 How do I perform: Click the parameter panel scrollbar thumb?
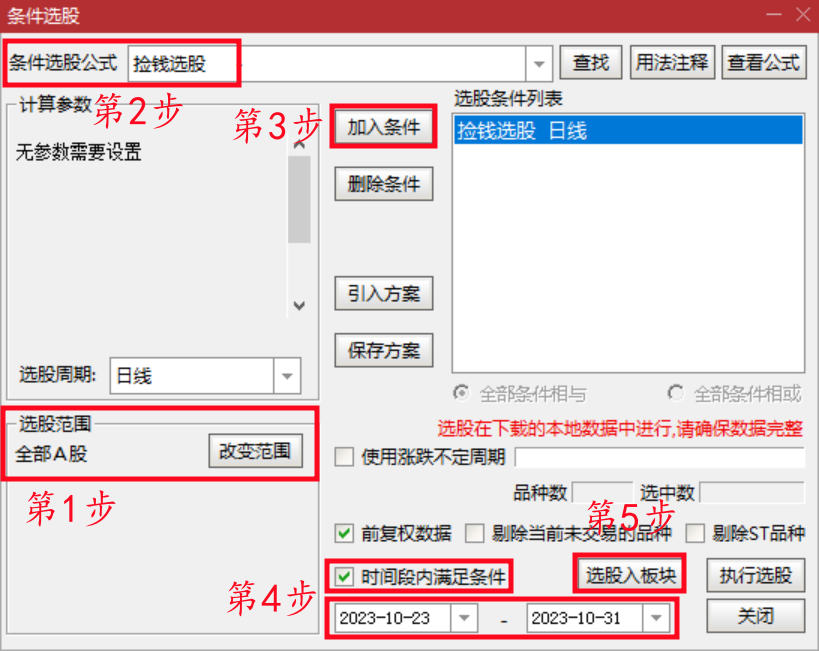tap(299, 200)
